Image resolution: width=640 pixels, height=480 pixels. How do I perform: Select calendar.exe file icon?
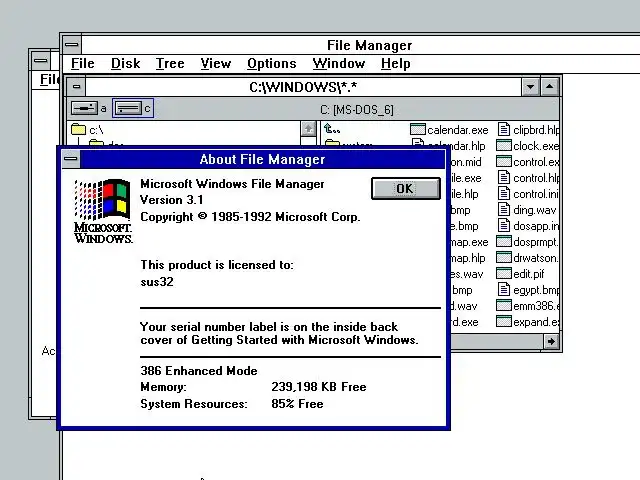418,129
